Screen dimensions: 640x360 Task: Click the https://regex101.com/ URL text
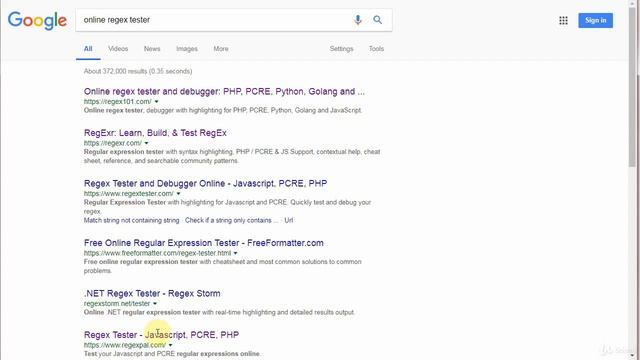tap(118, 102)
